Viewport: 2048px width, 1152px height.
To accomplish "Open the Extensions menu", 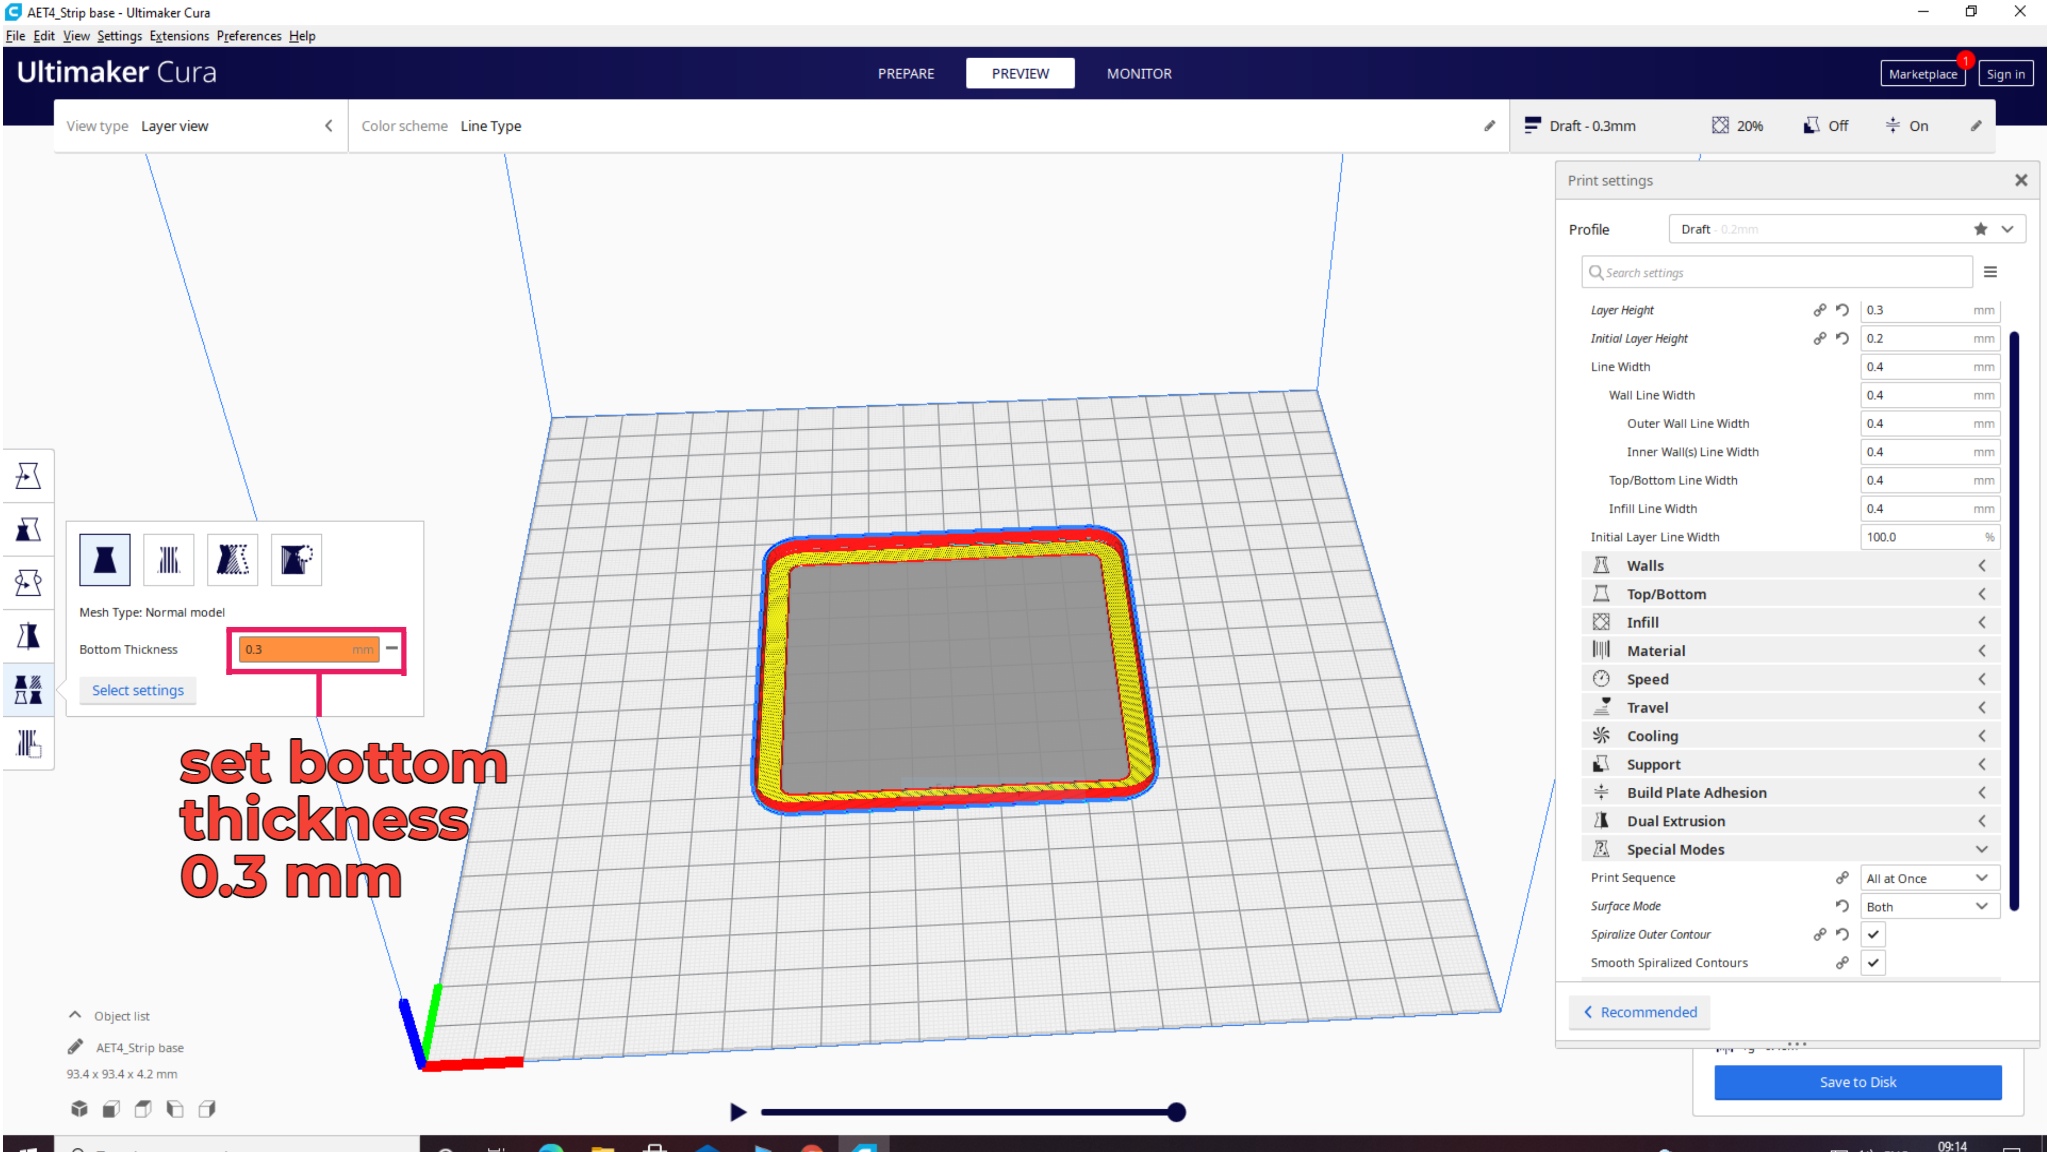I will tap(180, 36).
